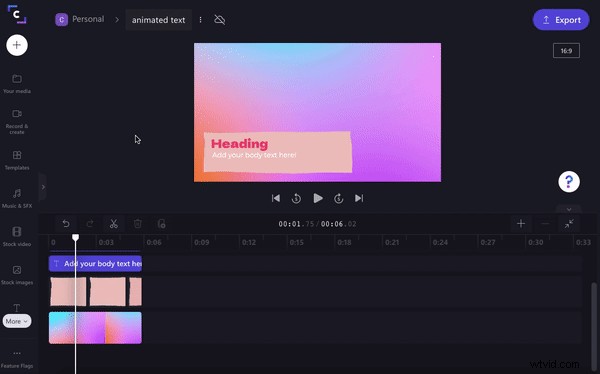Open the Music & SFX panel
This screenshot has width=600, height=374.
(17, 198)
